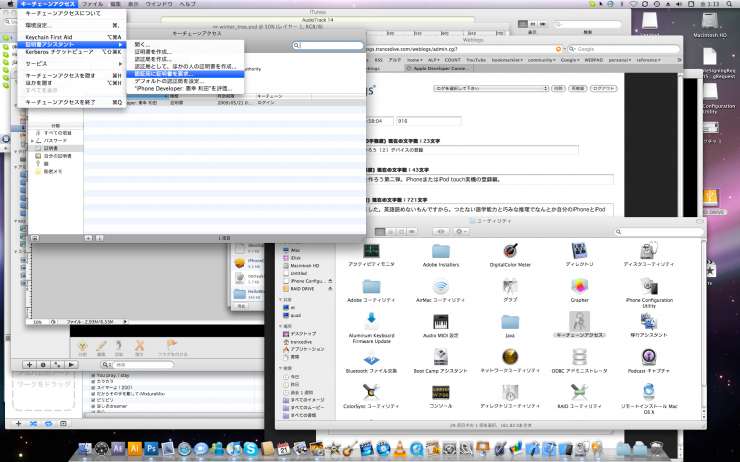Open the Grapher application icon

(579, 286)
